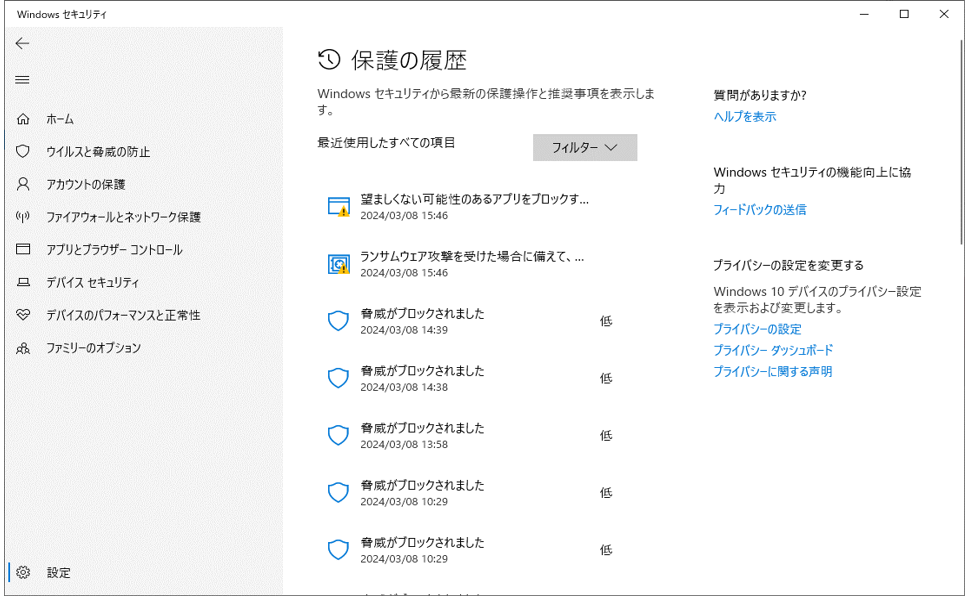Click the family options people icon
The width and height of the screenshot is (969, 599).
click(x=23, y=348)
